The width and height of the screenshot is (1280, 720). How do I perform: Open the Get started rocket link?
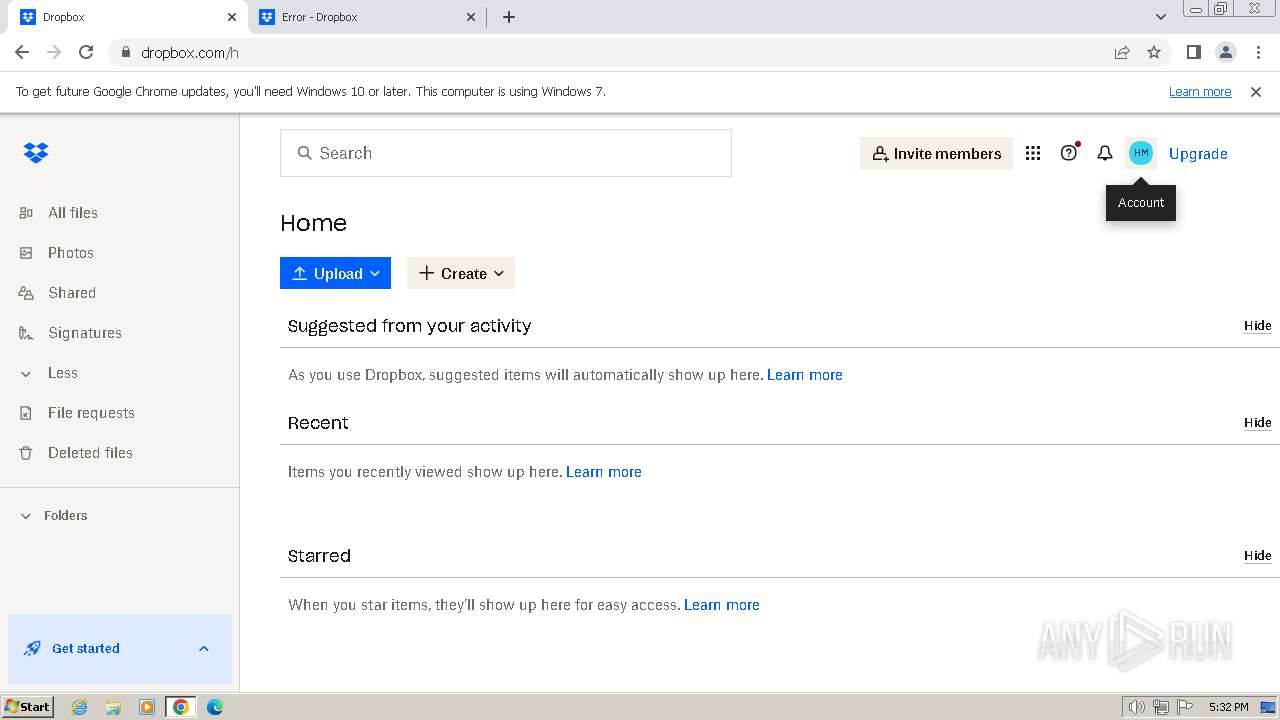click(x=85, y=649)
